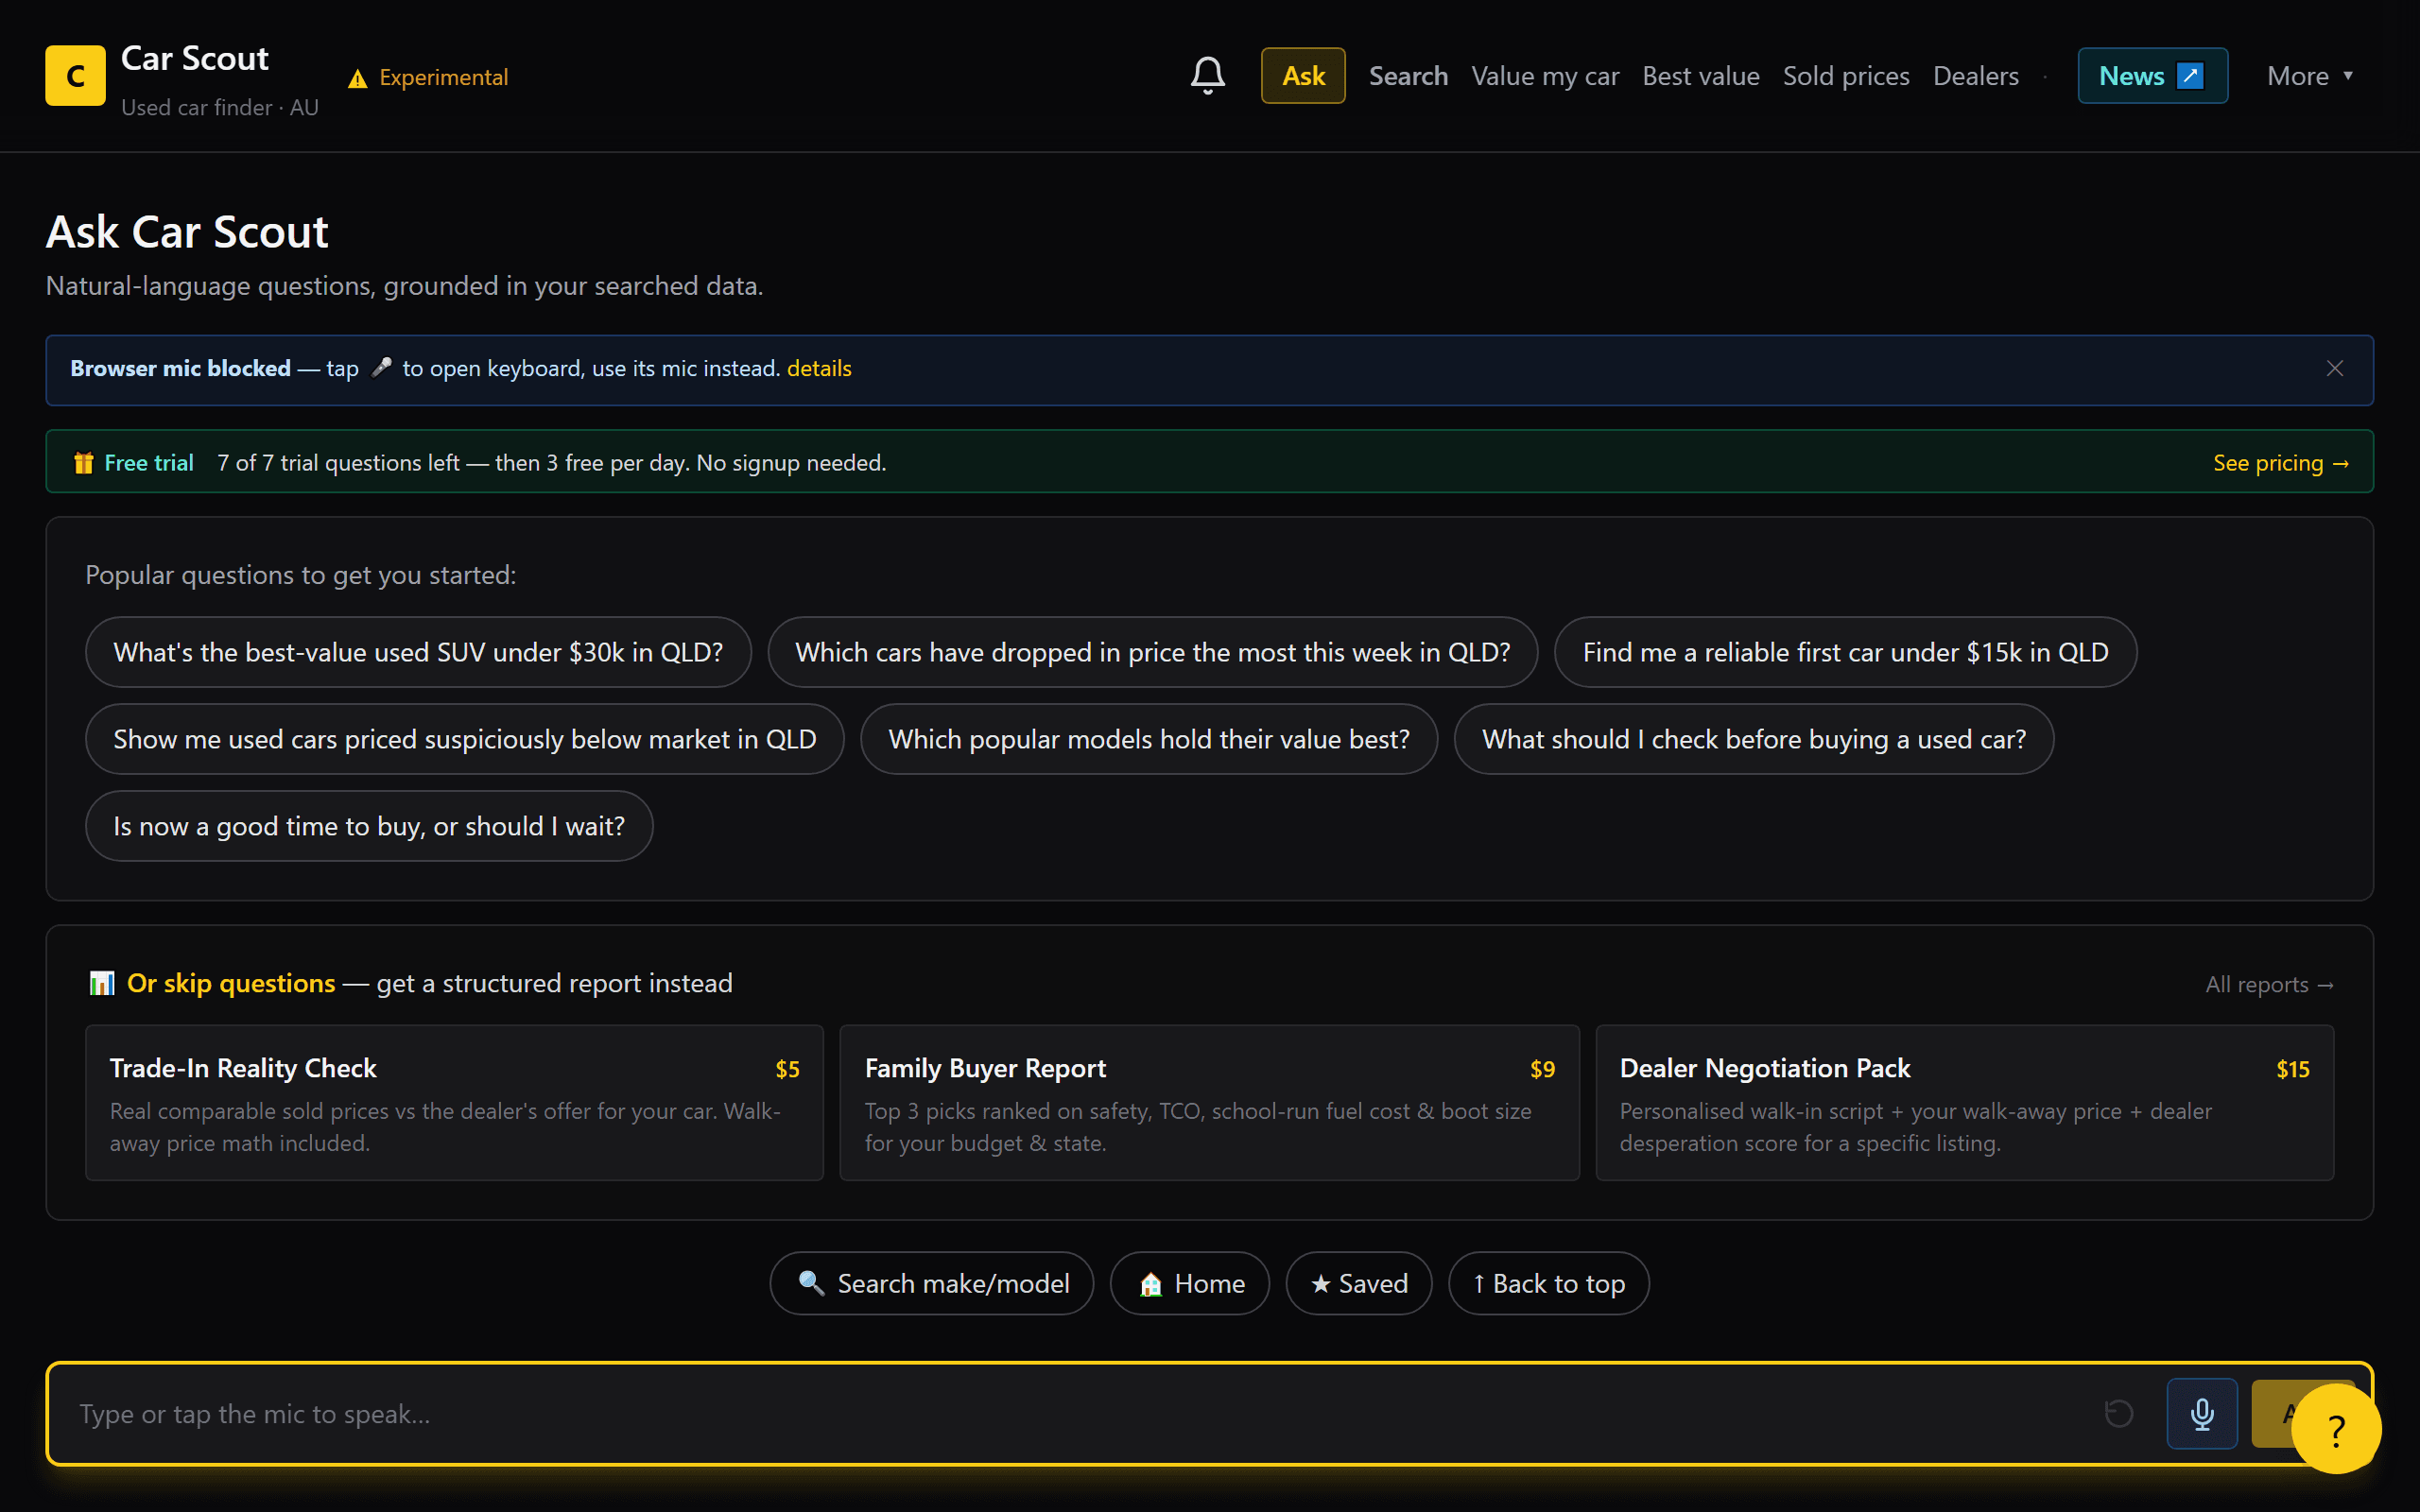Choose the reliable first car under $15k question
This screenshot has height=1512, width=2420.
(x=1845, y=652)
